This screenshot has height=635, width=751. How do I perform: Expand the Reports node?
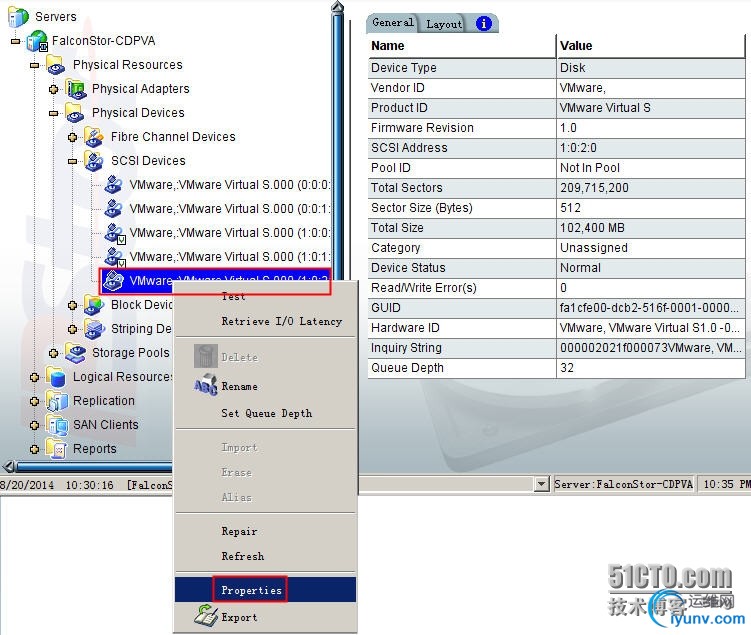coord(34,449)
